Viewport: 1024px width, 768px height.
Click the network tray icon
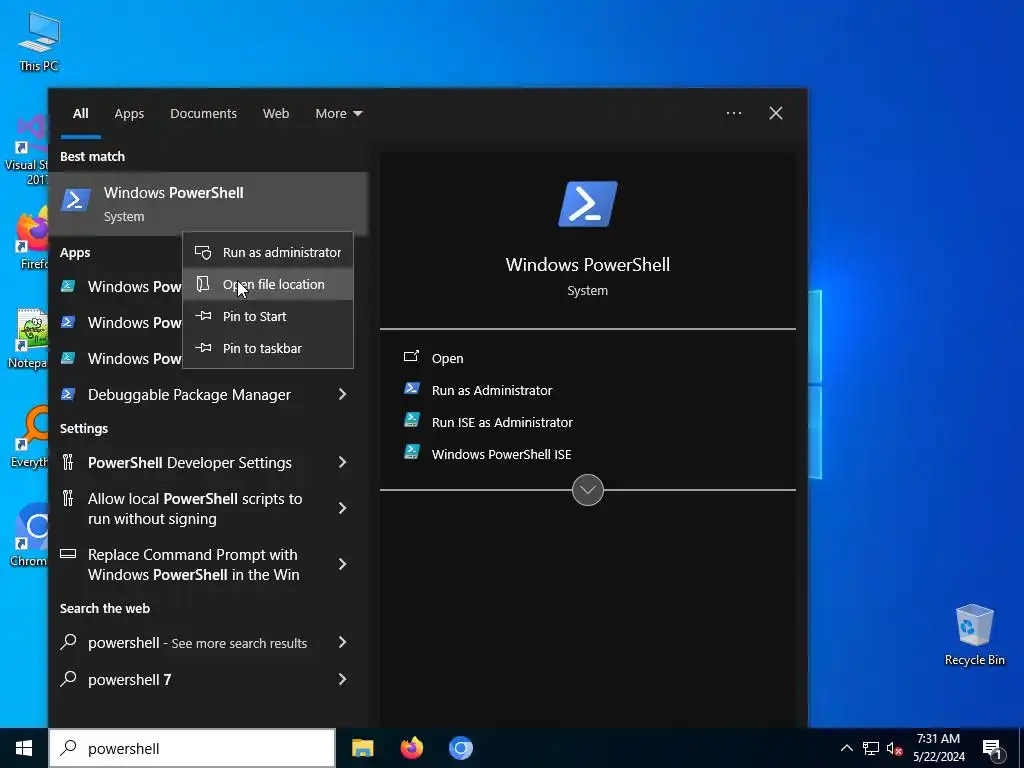point(871,748)
